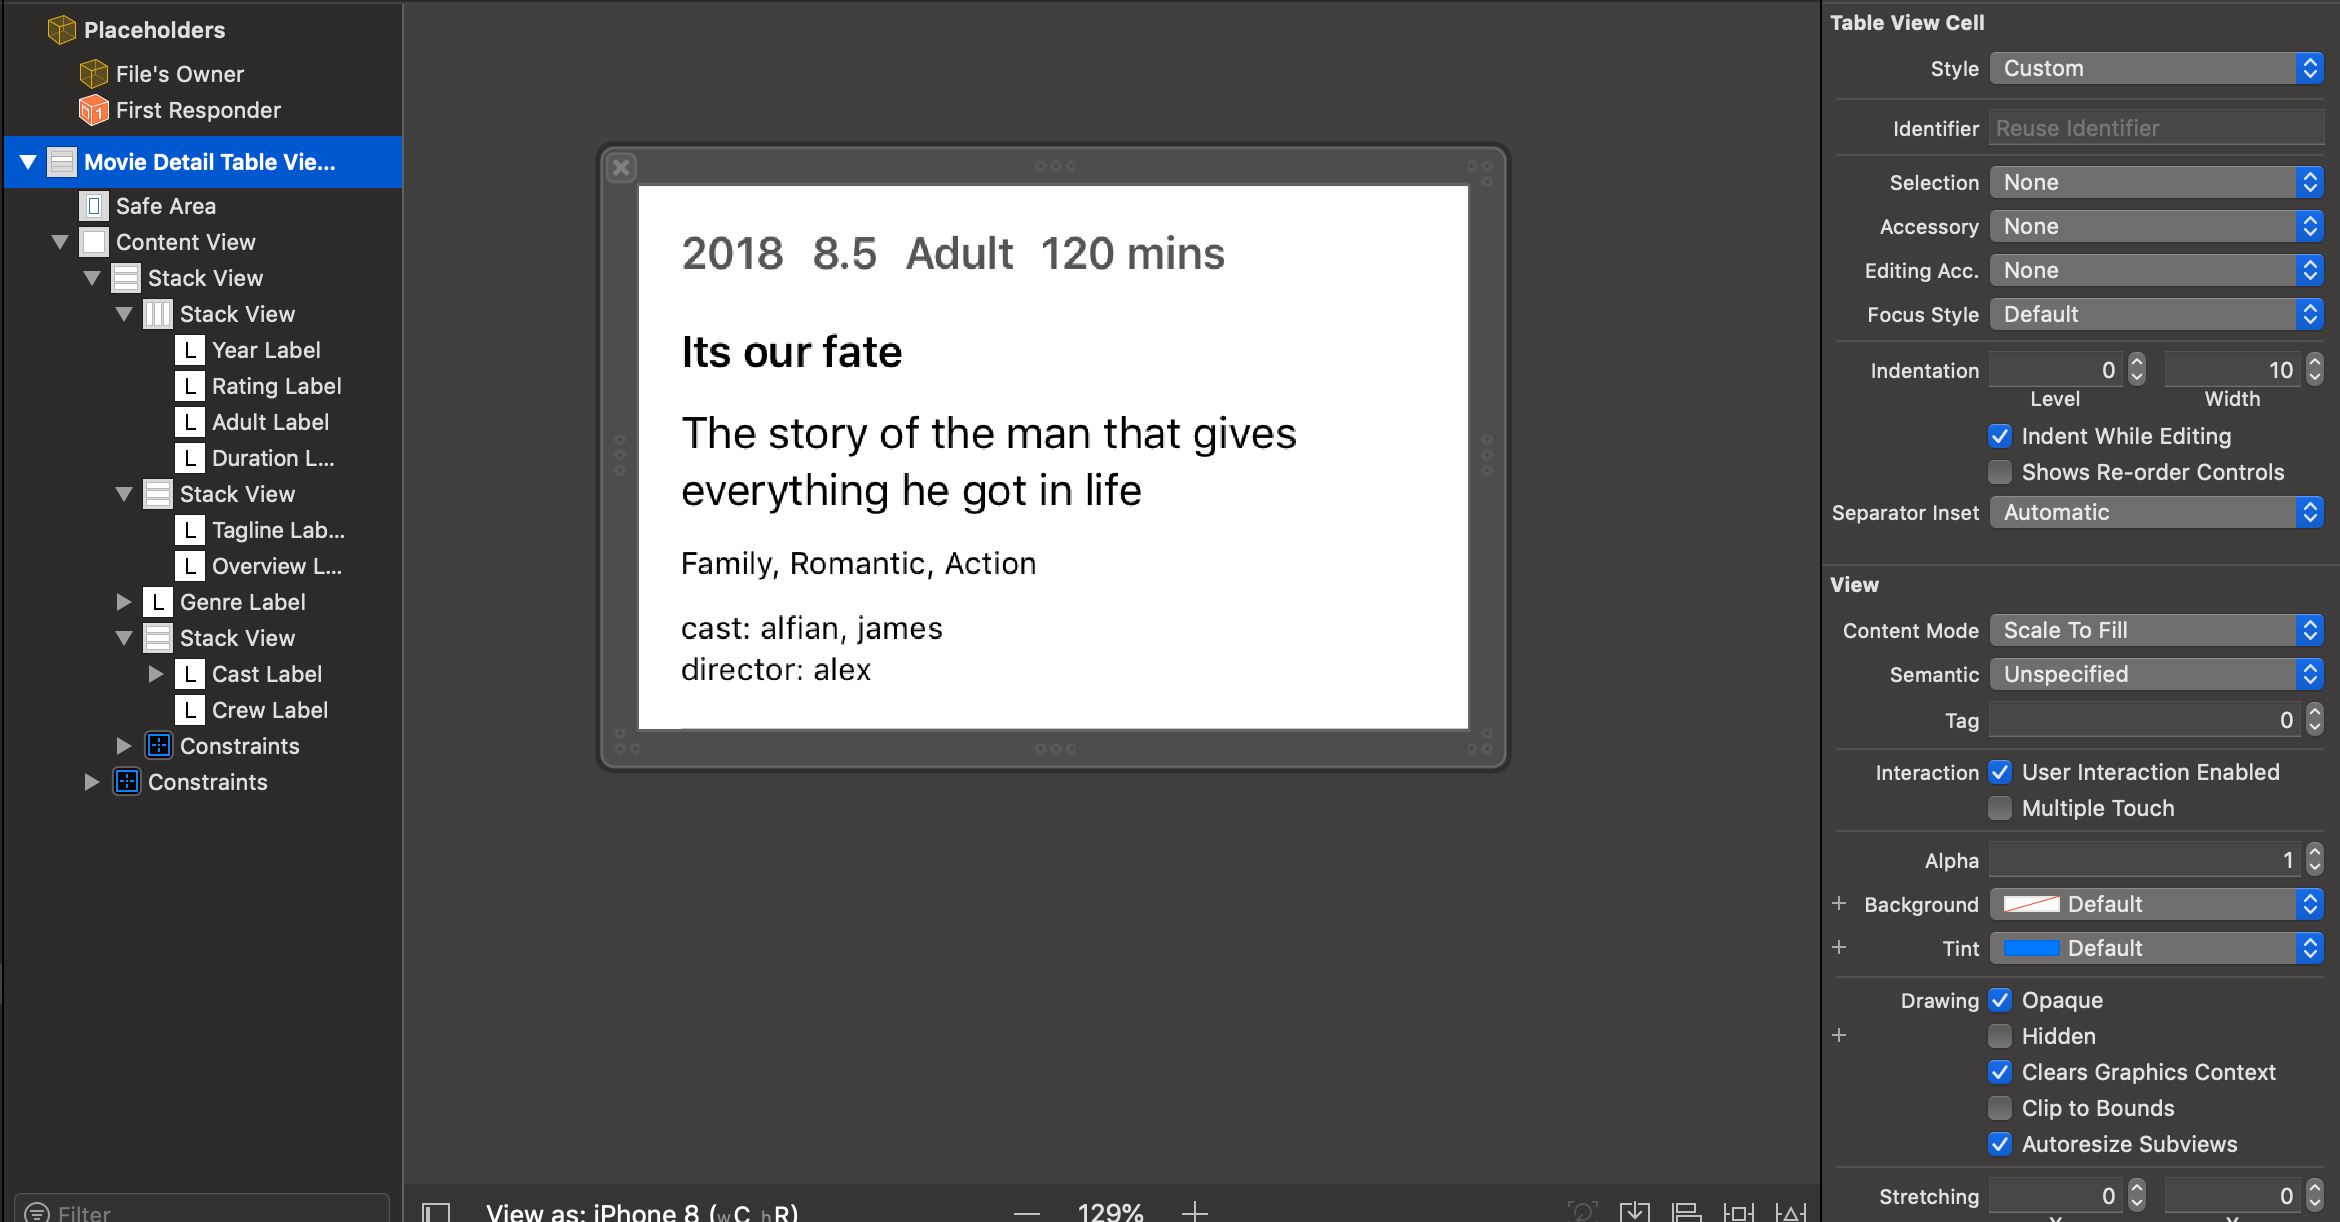Expand the Genre Label tree item
This screenshot has height=1222, width=2340.
point(124,602)
